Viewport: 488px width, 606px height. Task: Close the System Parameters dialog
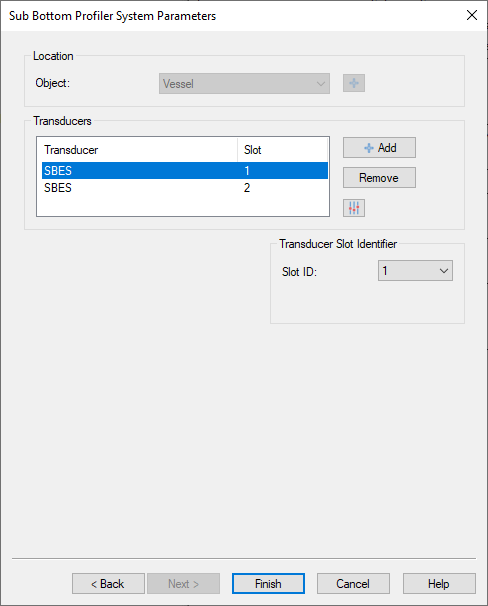tap(471, 15)
